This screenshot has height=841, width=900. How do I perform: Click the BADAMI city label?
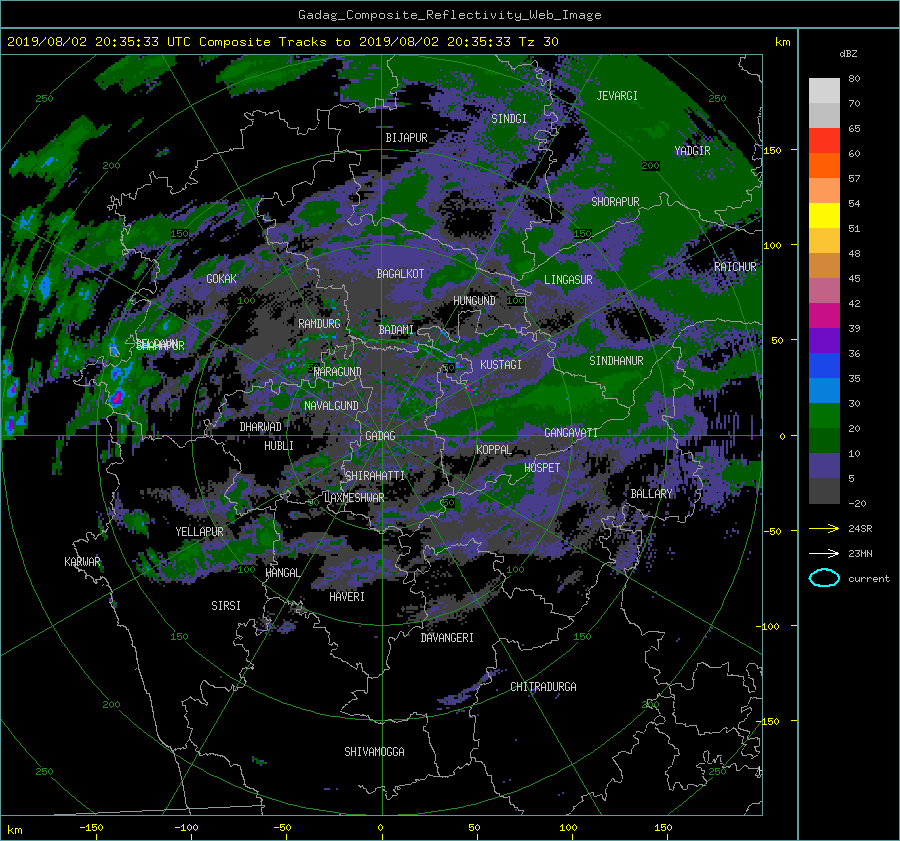pyautogui.click(x=396, y=330)
